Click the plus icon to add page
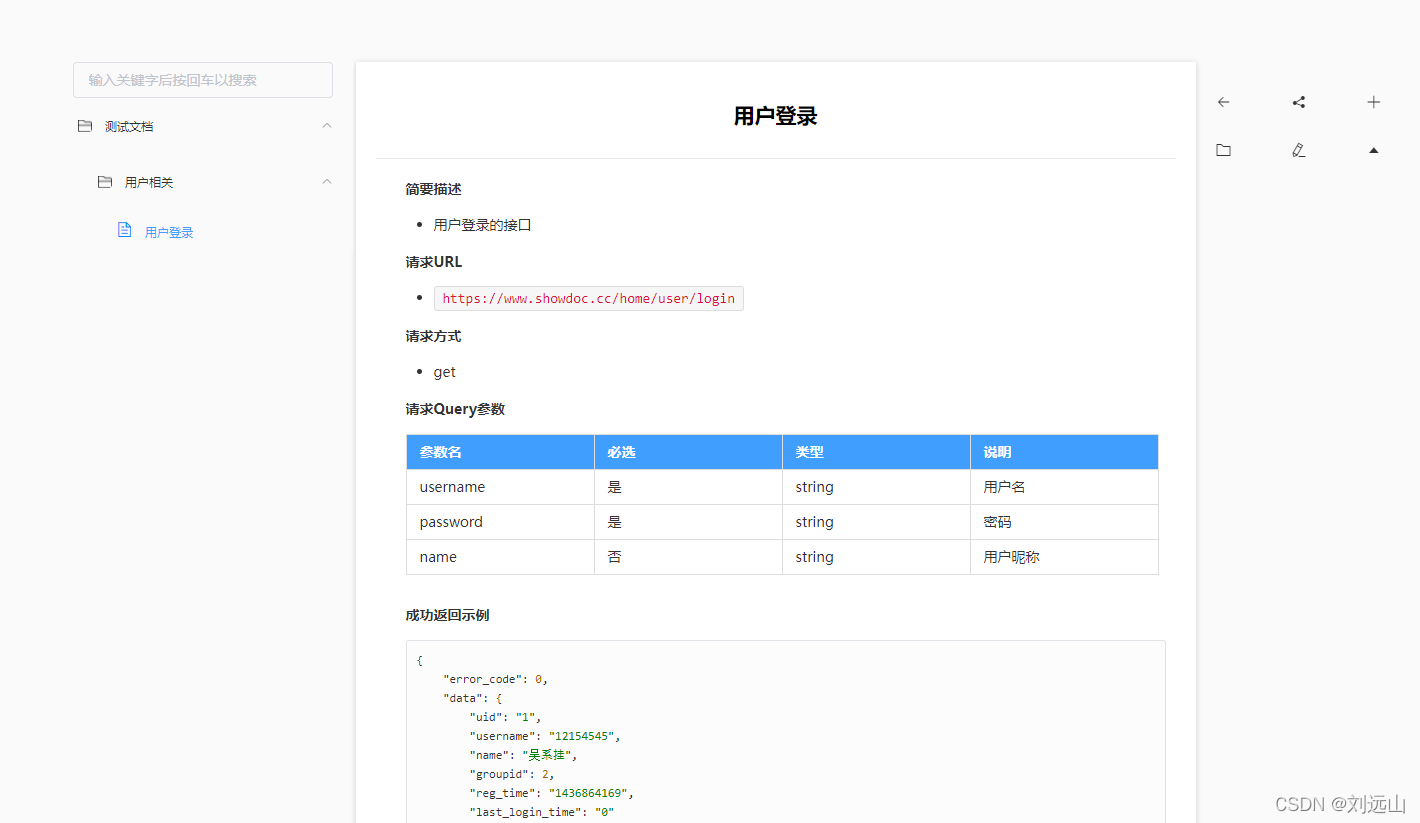Screen dimensions: 1420x823 coord(1374,102)
